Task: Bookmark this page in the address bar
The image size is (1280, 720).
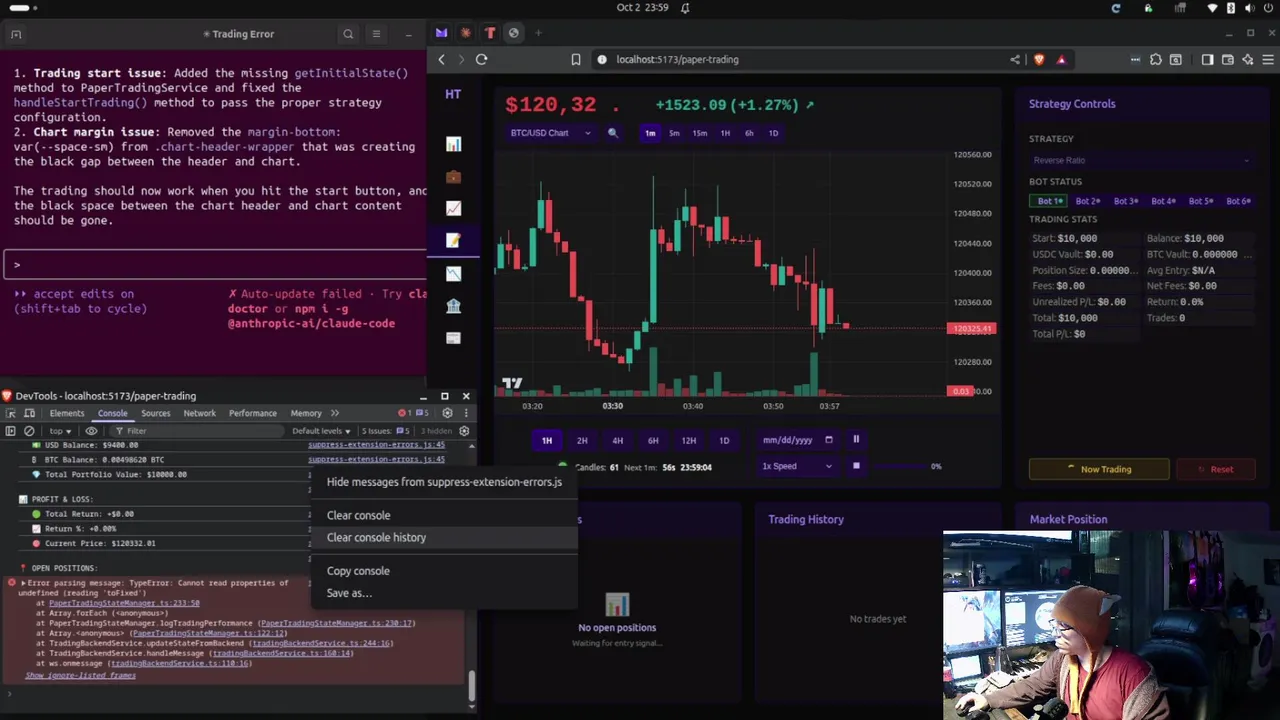Action: 576,59
